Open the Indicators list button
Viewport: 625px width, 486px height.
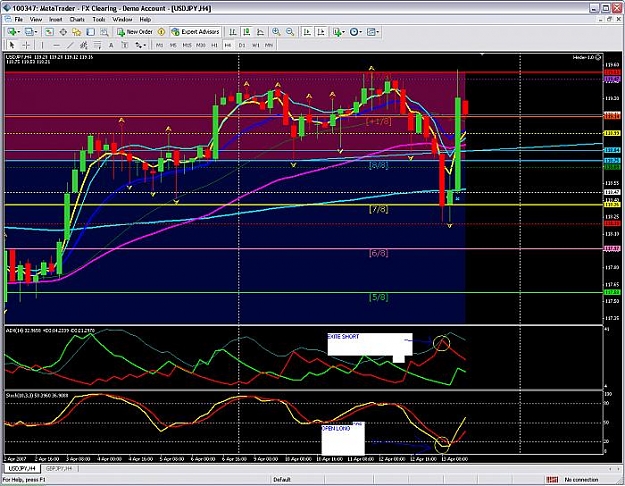(337, 32)
